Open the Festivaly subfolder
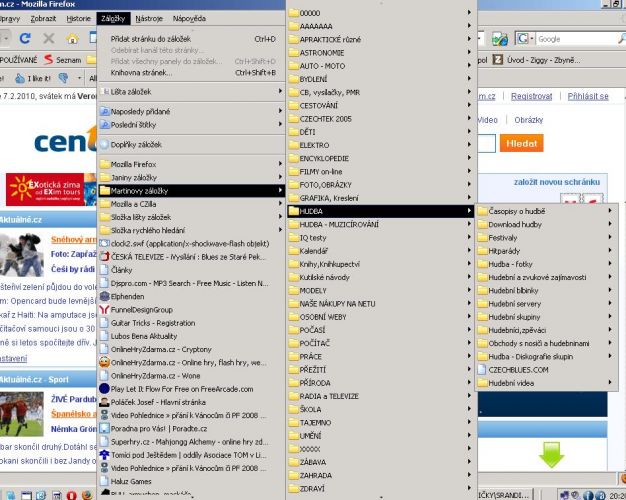The image size is (626, 500). (x=546, y=238)
